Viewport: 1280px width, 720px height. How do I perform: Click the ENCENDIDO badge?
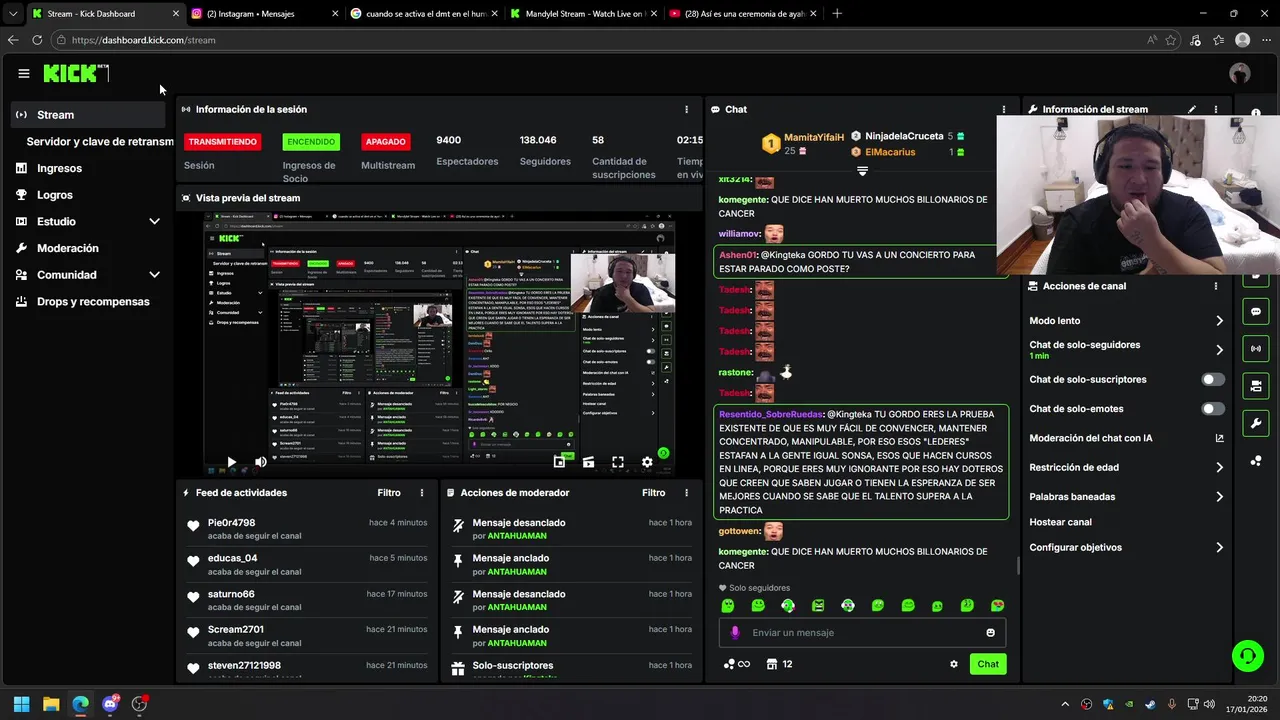click(x=311, y=142)
